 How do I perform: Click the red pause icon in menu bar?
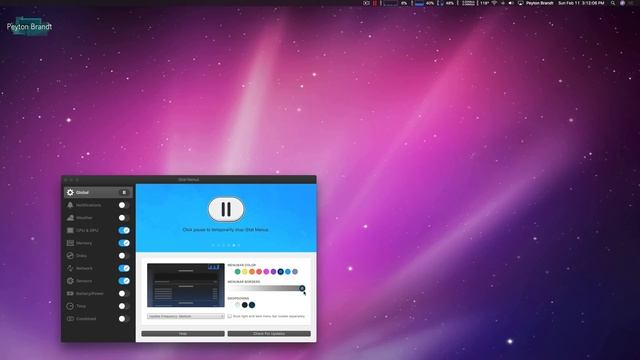click(x=375, y=3)
